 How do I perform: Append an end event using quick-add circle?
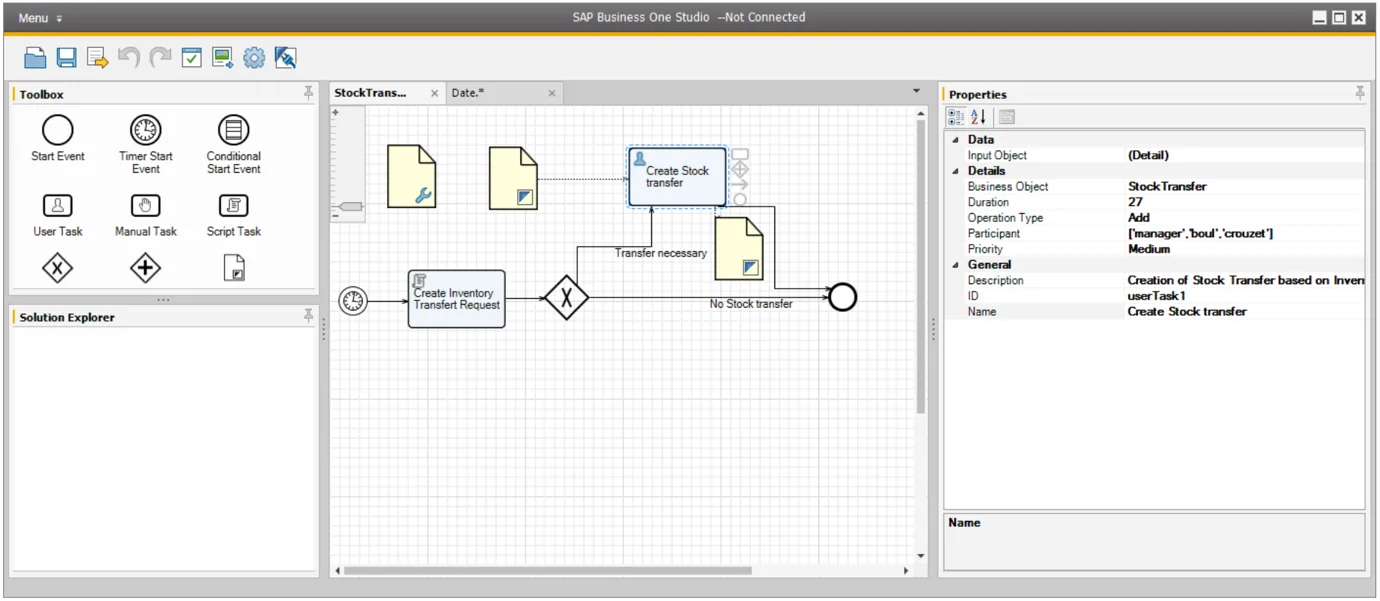click(x=740, y=199)
